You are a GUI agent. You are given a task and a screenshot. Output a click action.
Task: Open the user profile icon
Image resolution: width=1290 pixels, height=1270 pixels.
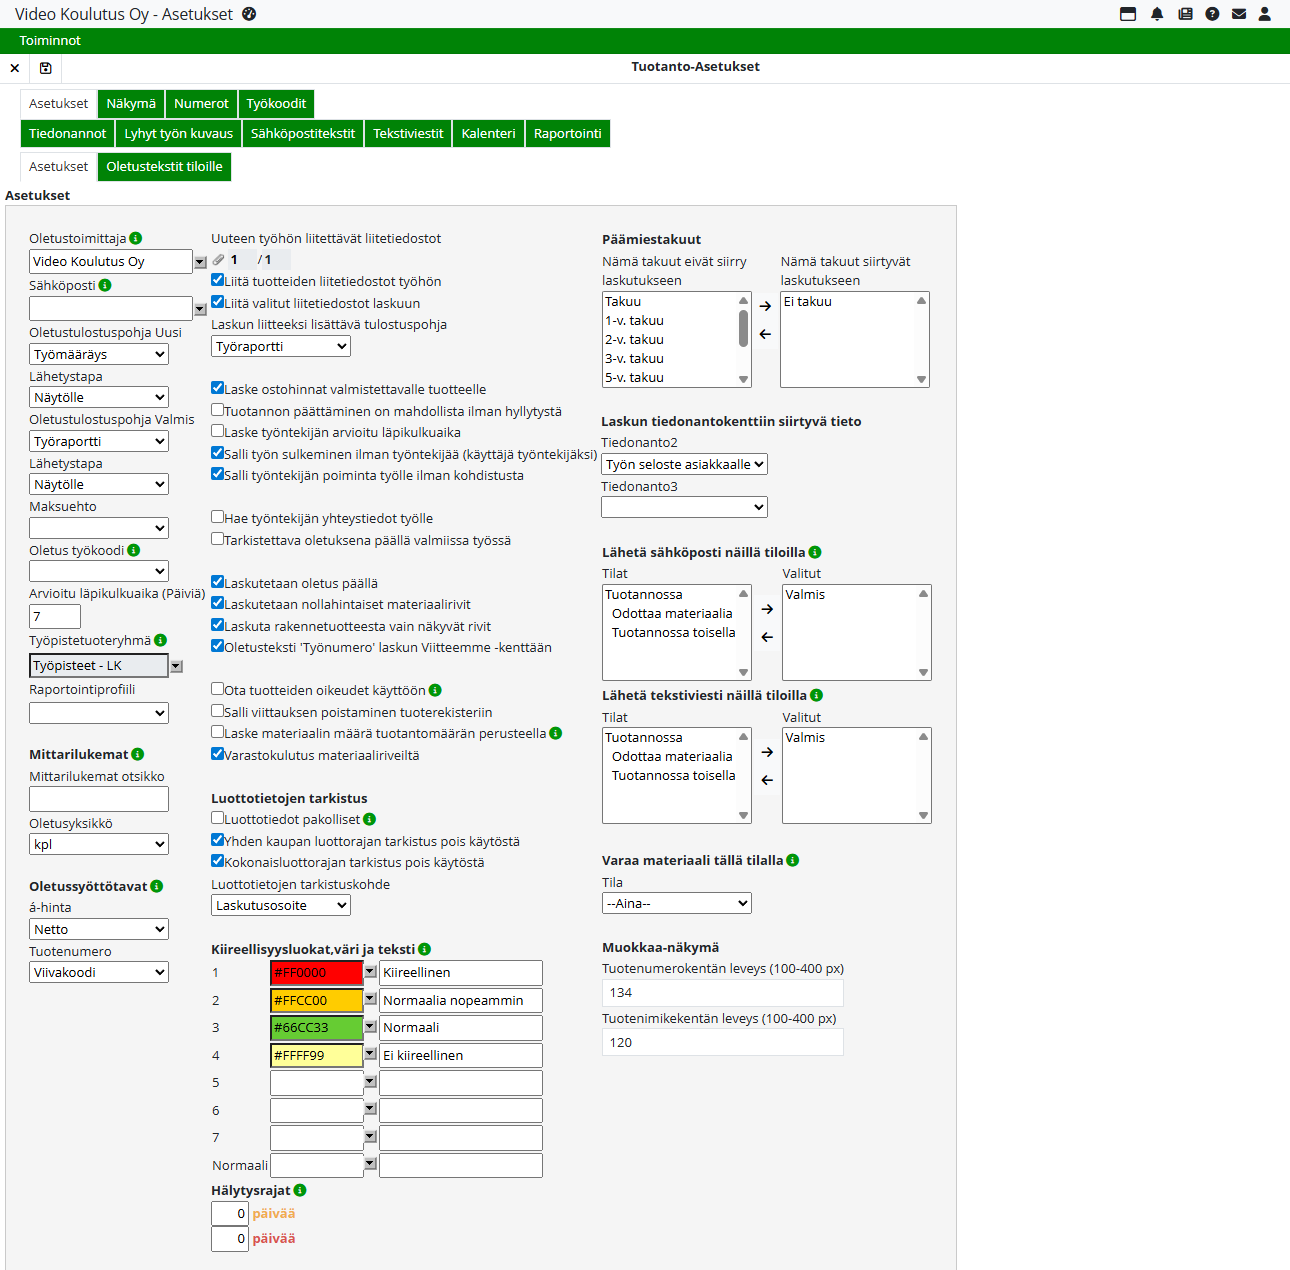1265,14
